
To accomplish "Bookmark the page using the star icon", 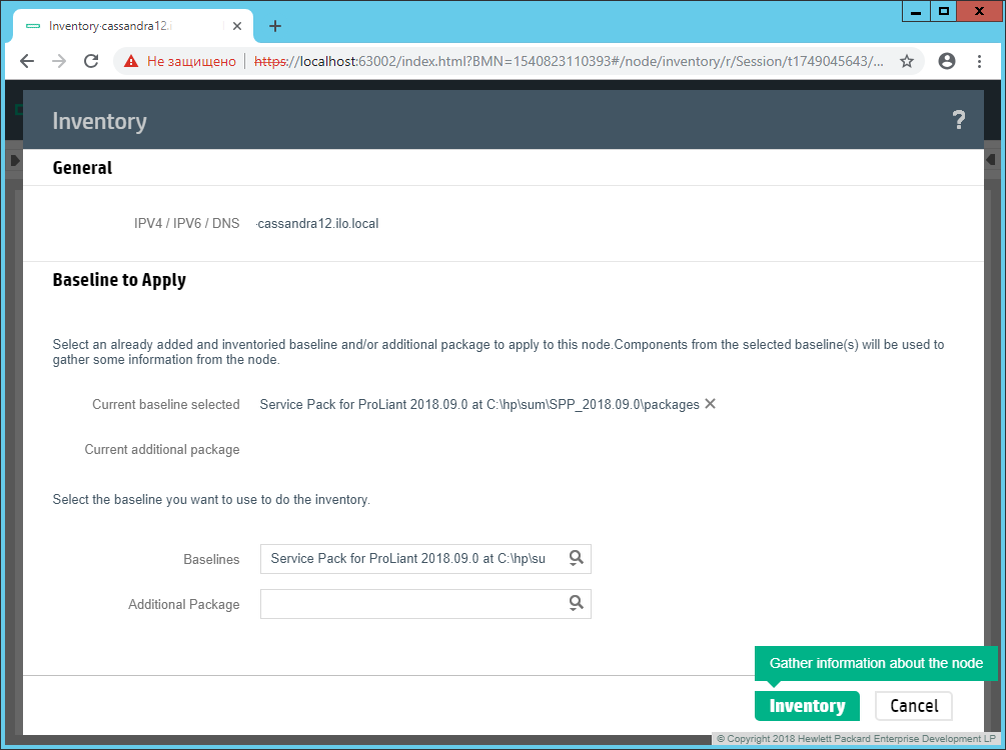I will pyautogui.click(x=907, y=61).
